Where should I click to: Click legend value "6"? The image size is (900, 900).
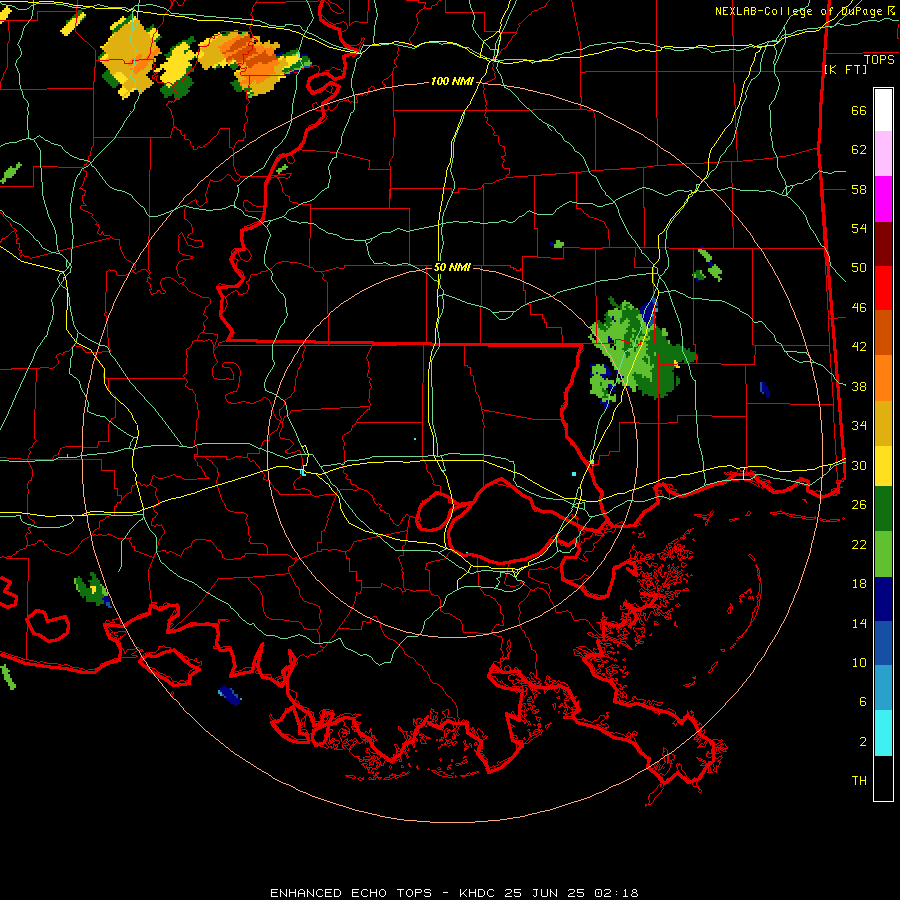point(863,701)
